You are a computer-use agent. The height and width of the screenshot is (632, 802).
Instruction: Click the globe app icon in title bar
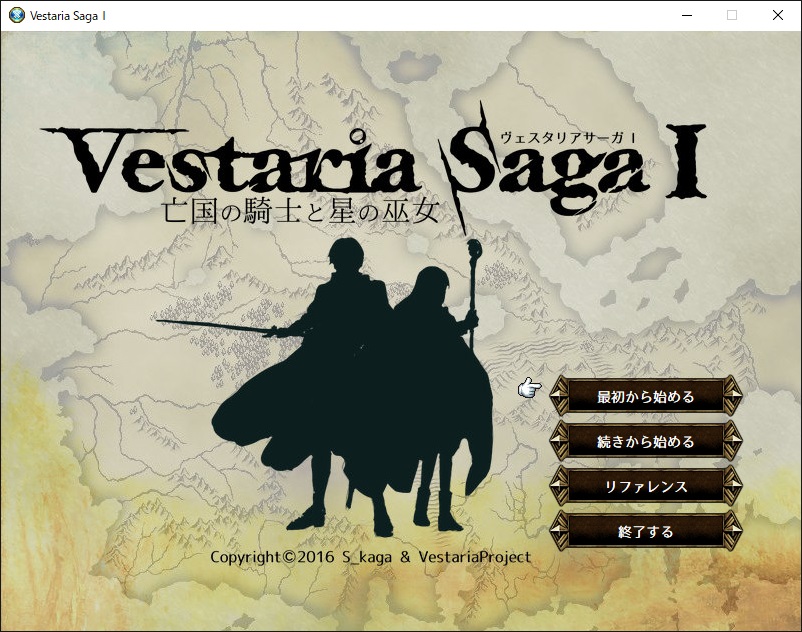point(15,15)
